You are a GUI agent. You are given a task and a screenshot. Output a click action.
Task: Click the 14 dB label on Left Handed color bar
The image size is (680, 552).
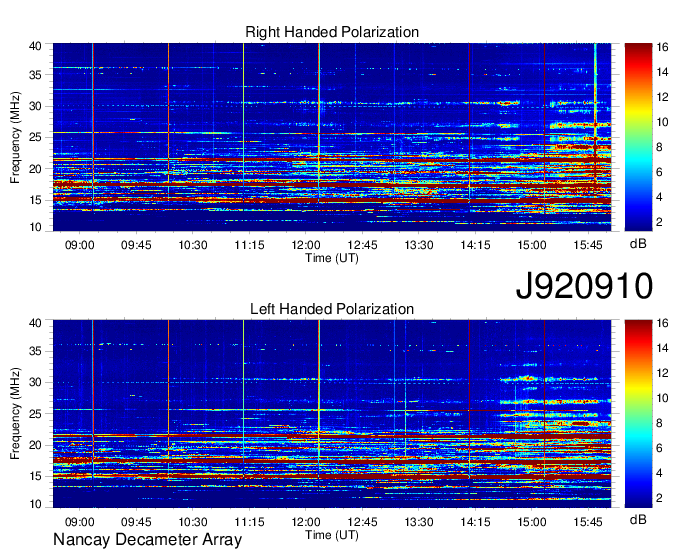click(662, 348)
